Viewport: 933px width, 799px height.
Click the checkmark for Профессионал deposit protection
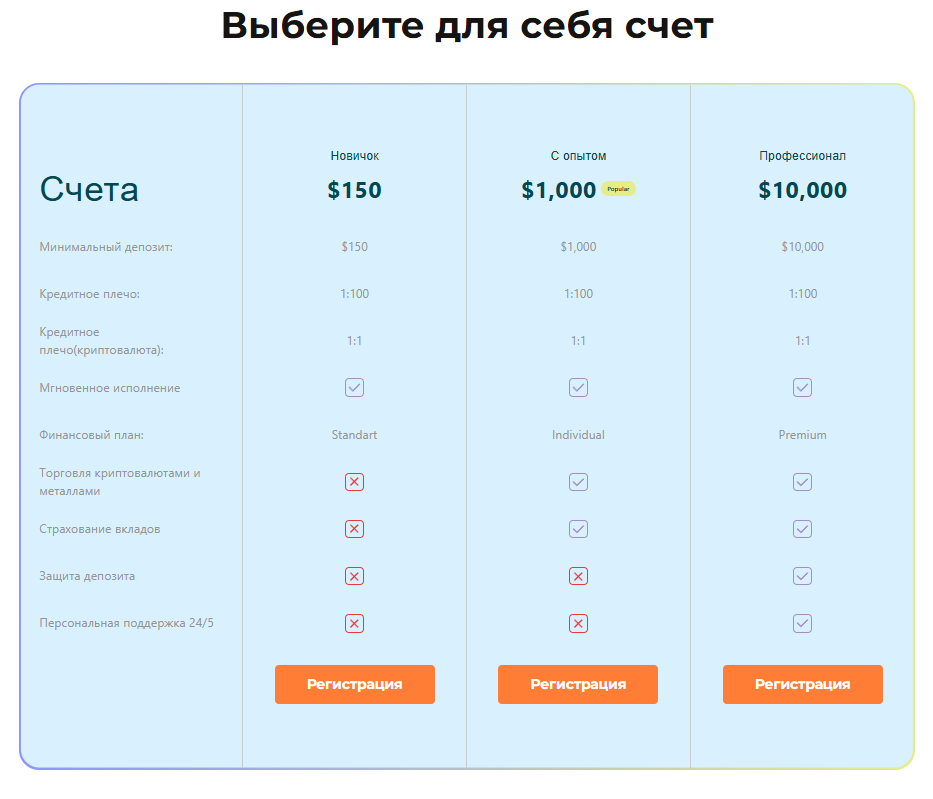coord(802,576)
